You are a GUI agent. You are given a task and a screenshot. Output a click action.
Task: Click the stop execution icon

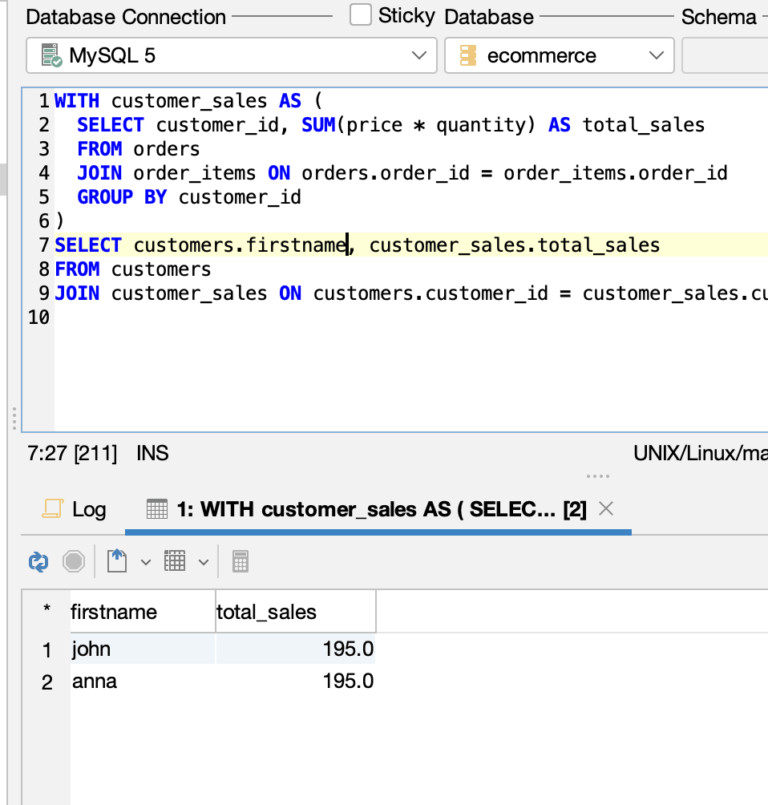pos(72,561)
